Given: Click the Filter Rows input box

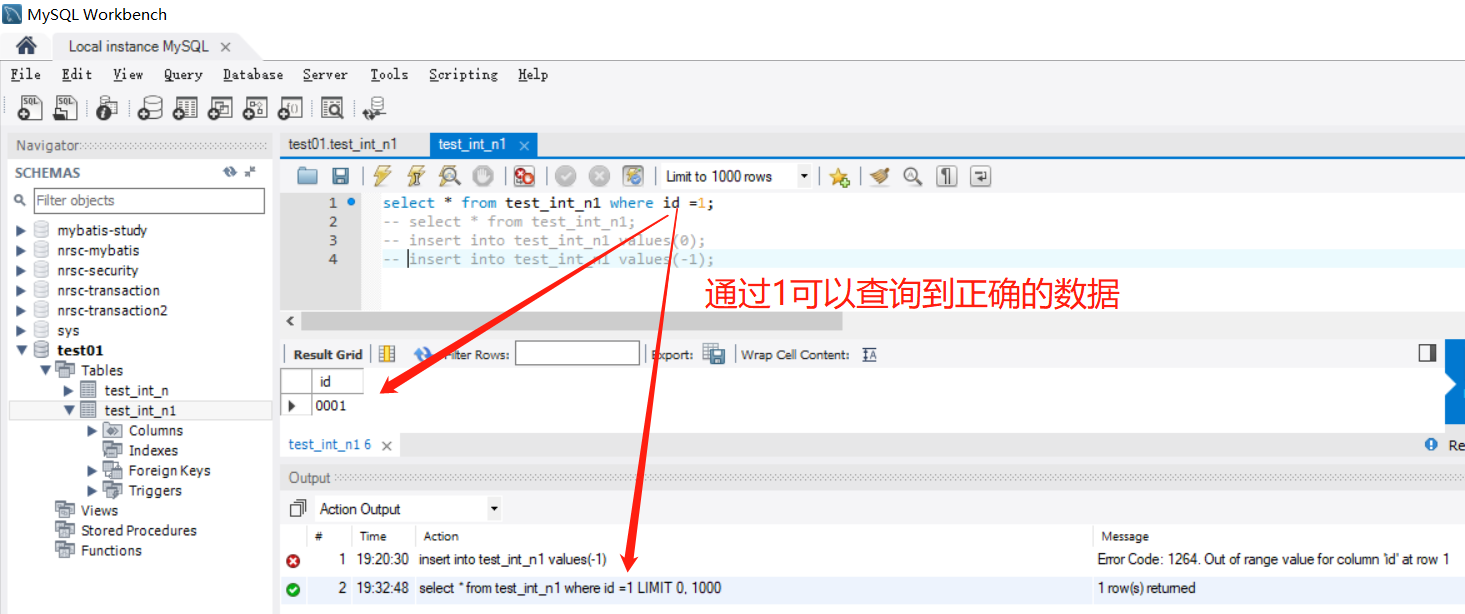Looking at the screenshot, I should tap(577, 354).
